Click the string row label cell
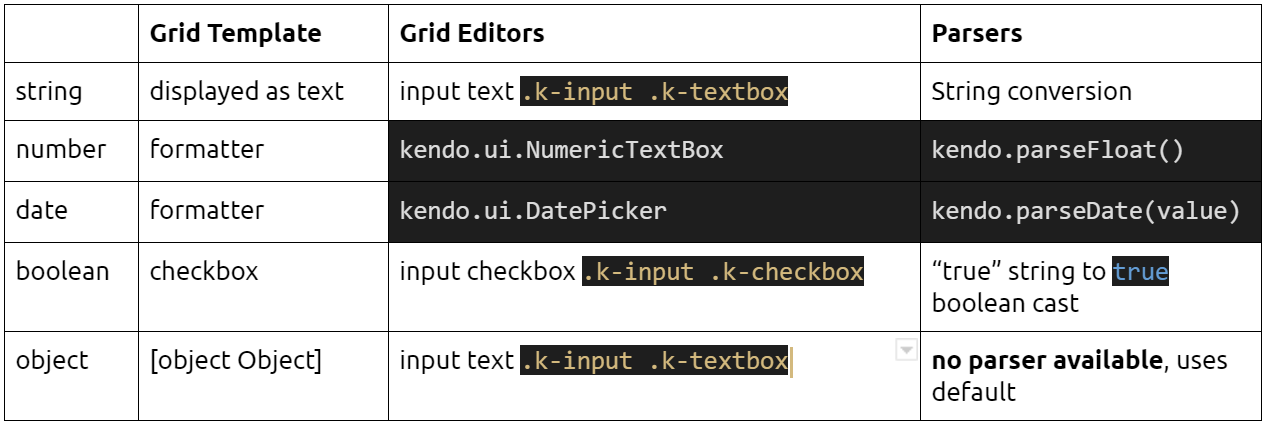 pyautogui.click(x=49, y=92)
